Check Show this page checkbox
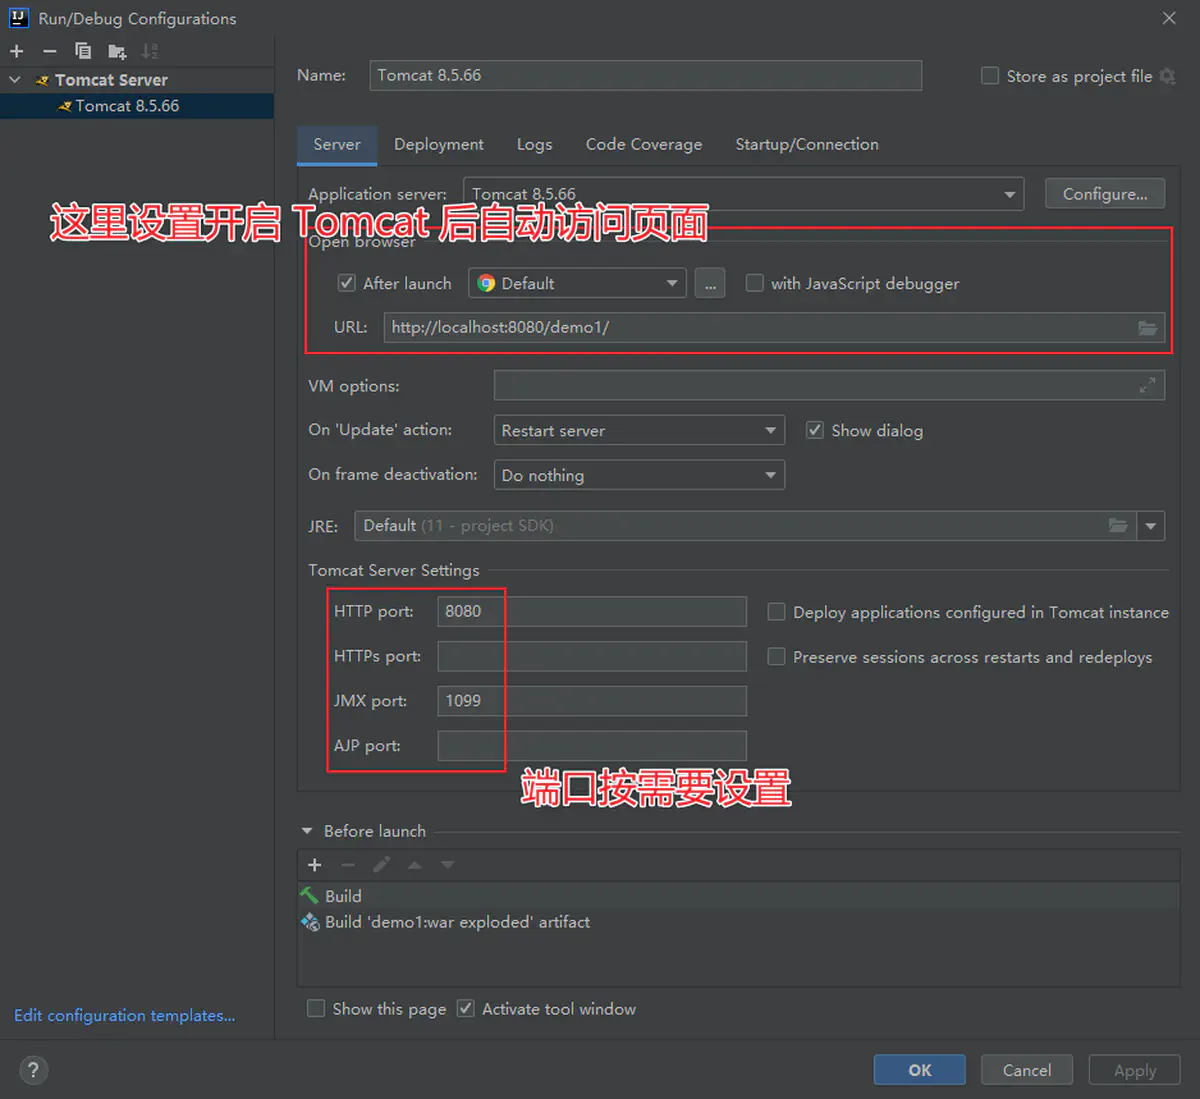 point(316,1009)
